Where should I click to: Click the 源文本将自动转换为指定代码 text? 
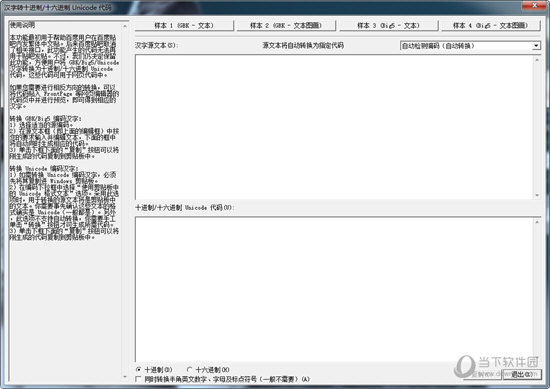(303, 45)
